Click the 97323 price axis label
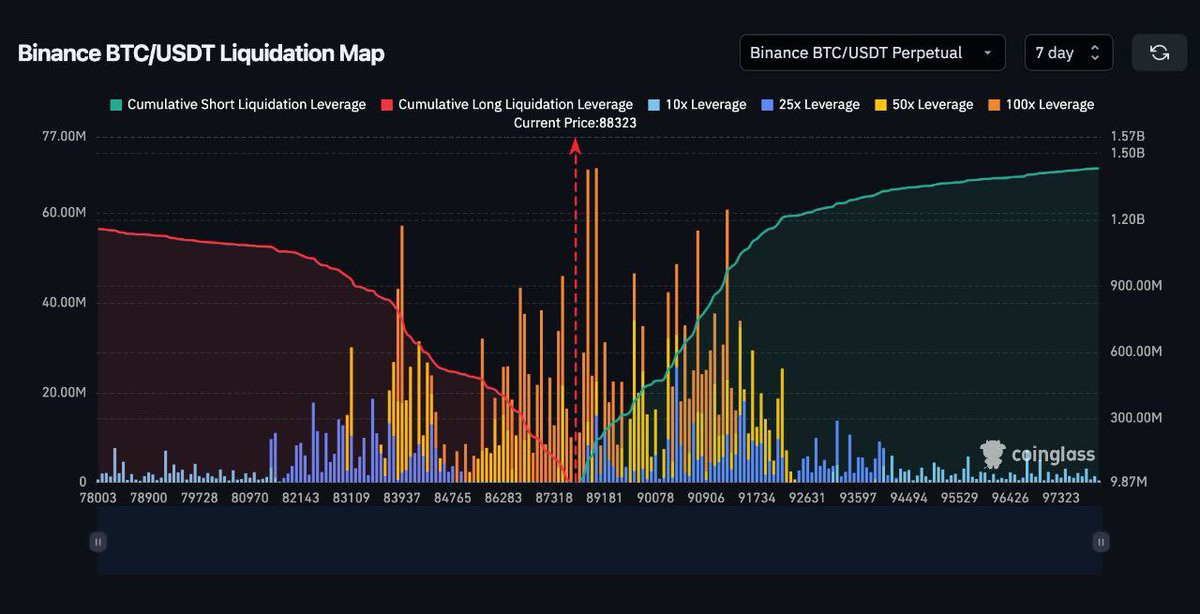 tap(1062, 497)
